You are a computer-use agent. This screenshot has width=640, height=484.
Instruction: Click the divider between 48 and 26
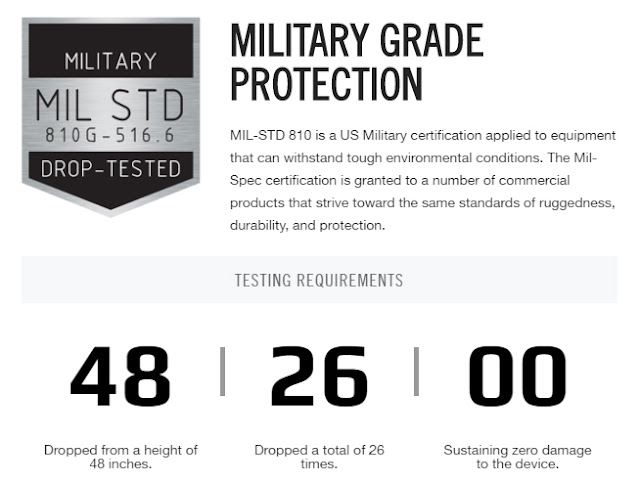(x=222, y=371)
